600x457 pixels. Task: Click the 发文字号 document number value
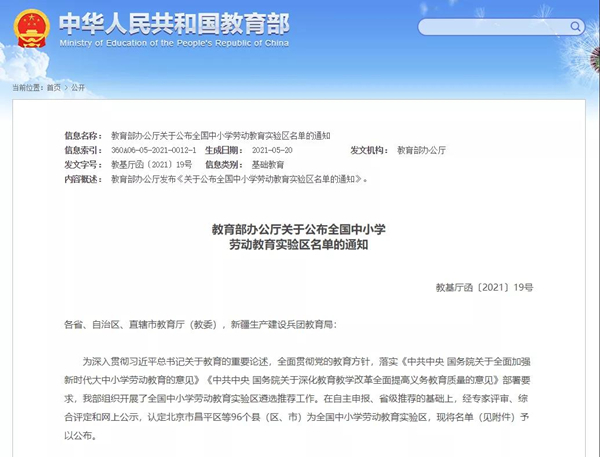coord(150,164)
